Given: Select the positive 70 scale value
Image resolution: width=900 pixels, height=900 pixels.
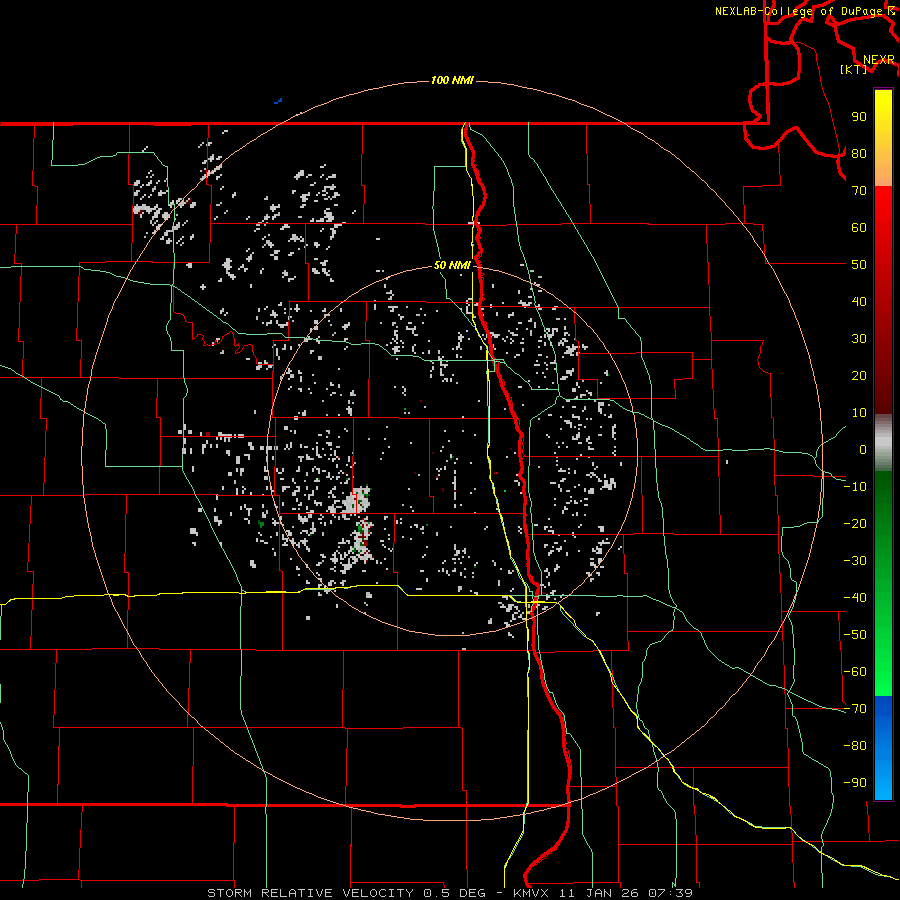Looking at the screenshot, I should pyautogui.click(x=859, y=191).
